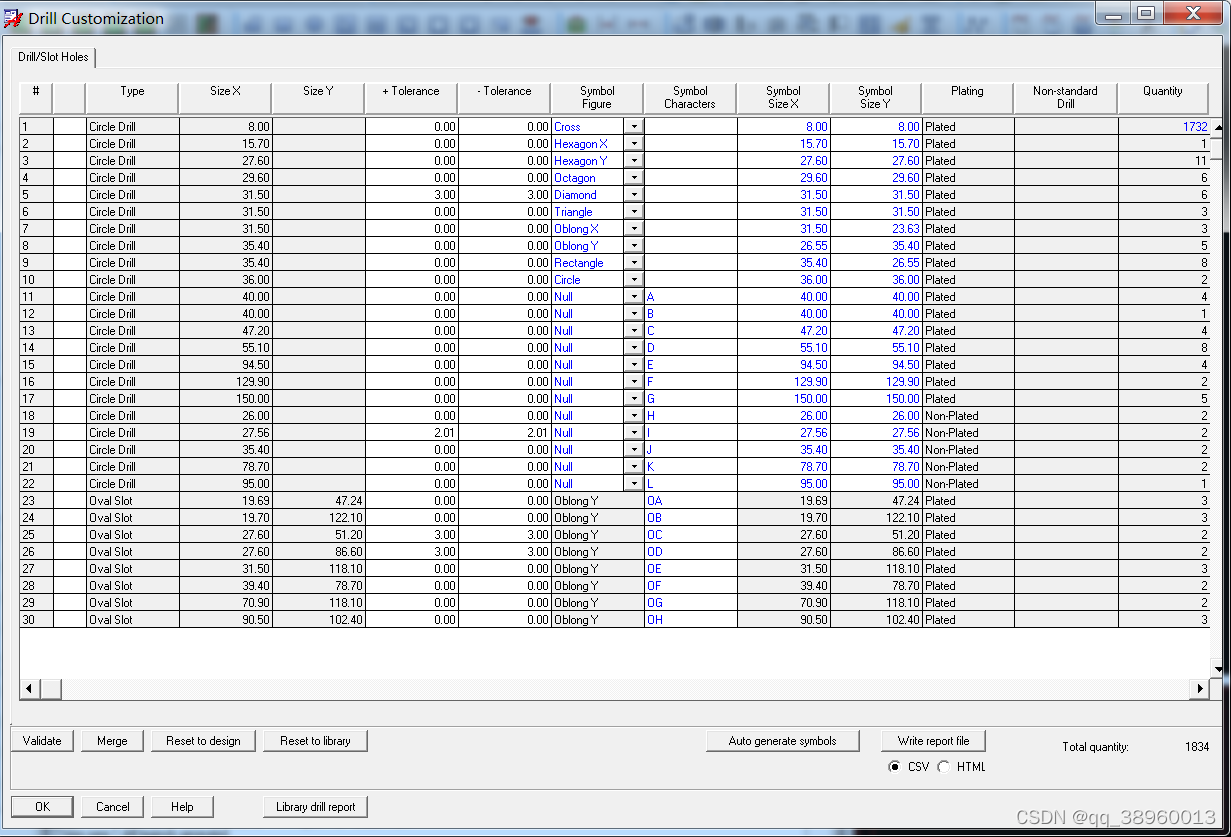Click the Drill Customization title bar icon
Viewport: 1231px width, 837px height.
click(x=14, y=18)
